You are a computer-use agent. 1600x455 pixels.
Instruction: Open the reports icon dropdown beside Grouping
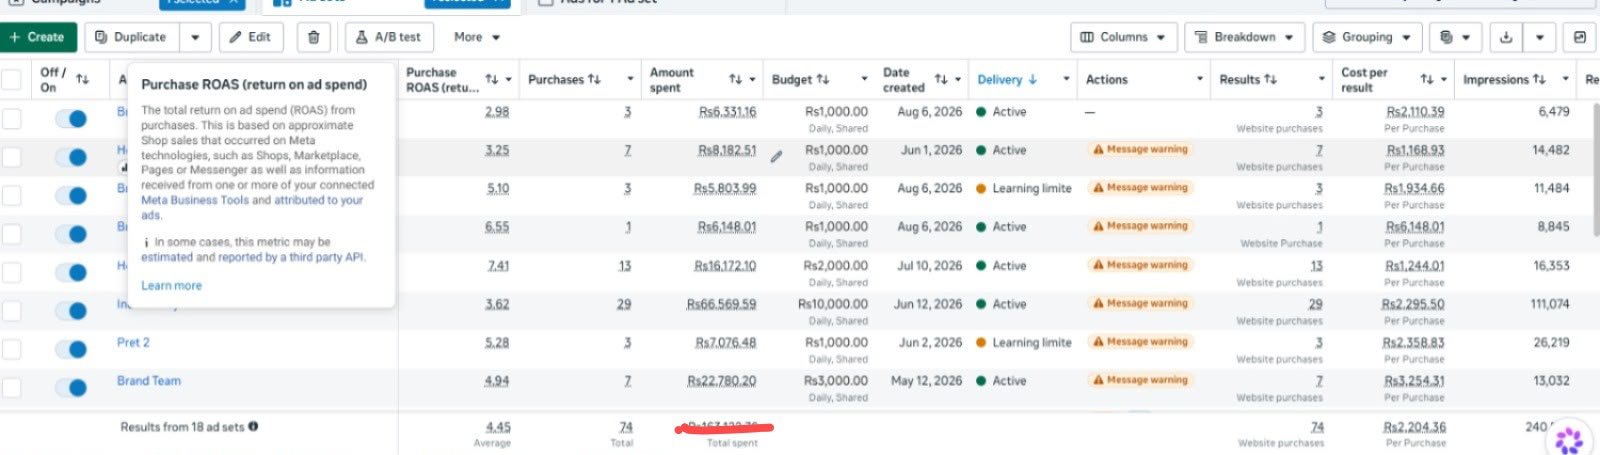(x=1454, y=37)
